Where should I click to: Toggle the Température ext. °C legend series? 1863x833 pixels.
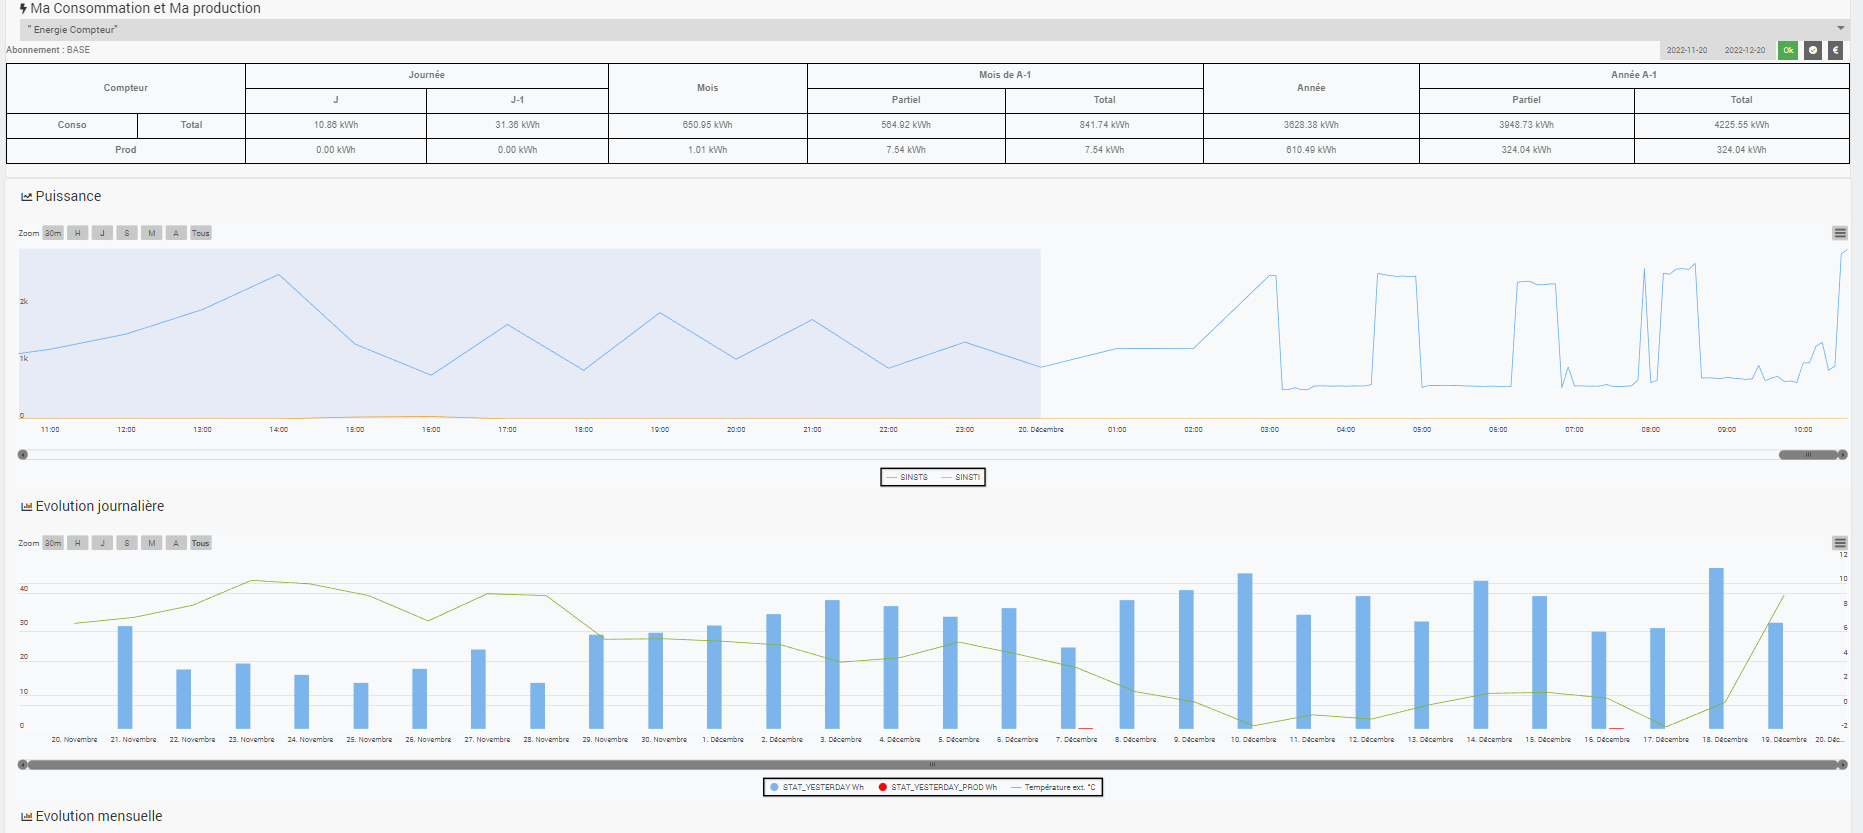pyautogui.click(x=1053, y=787)
